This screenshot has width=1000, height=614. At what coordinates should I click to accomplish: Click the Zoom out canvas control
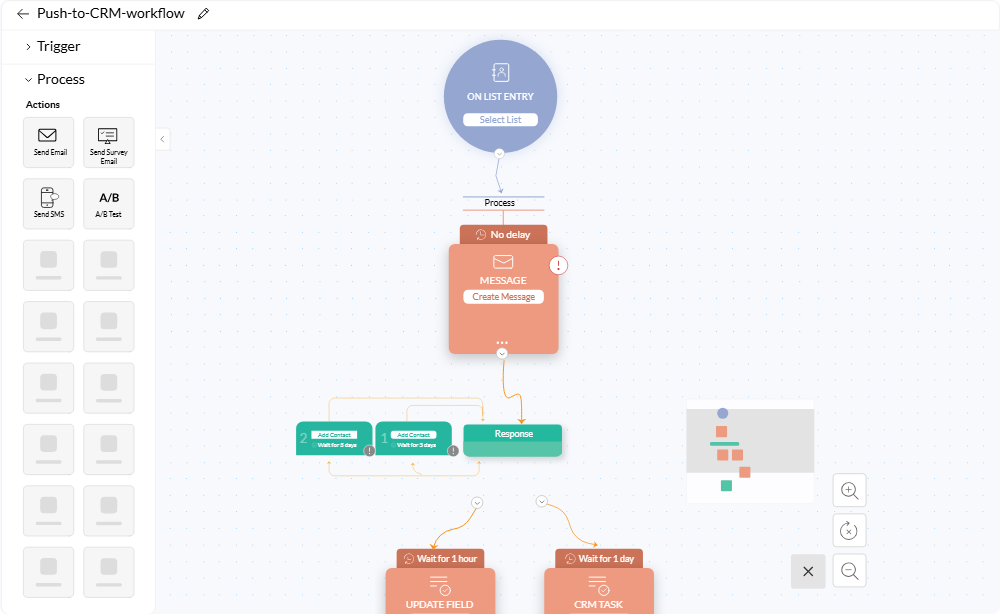pyautogui.click(x=849, y=570)
